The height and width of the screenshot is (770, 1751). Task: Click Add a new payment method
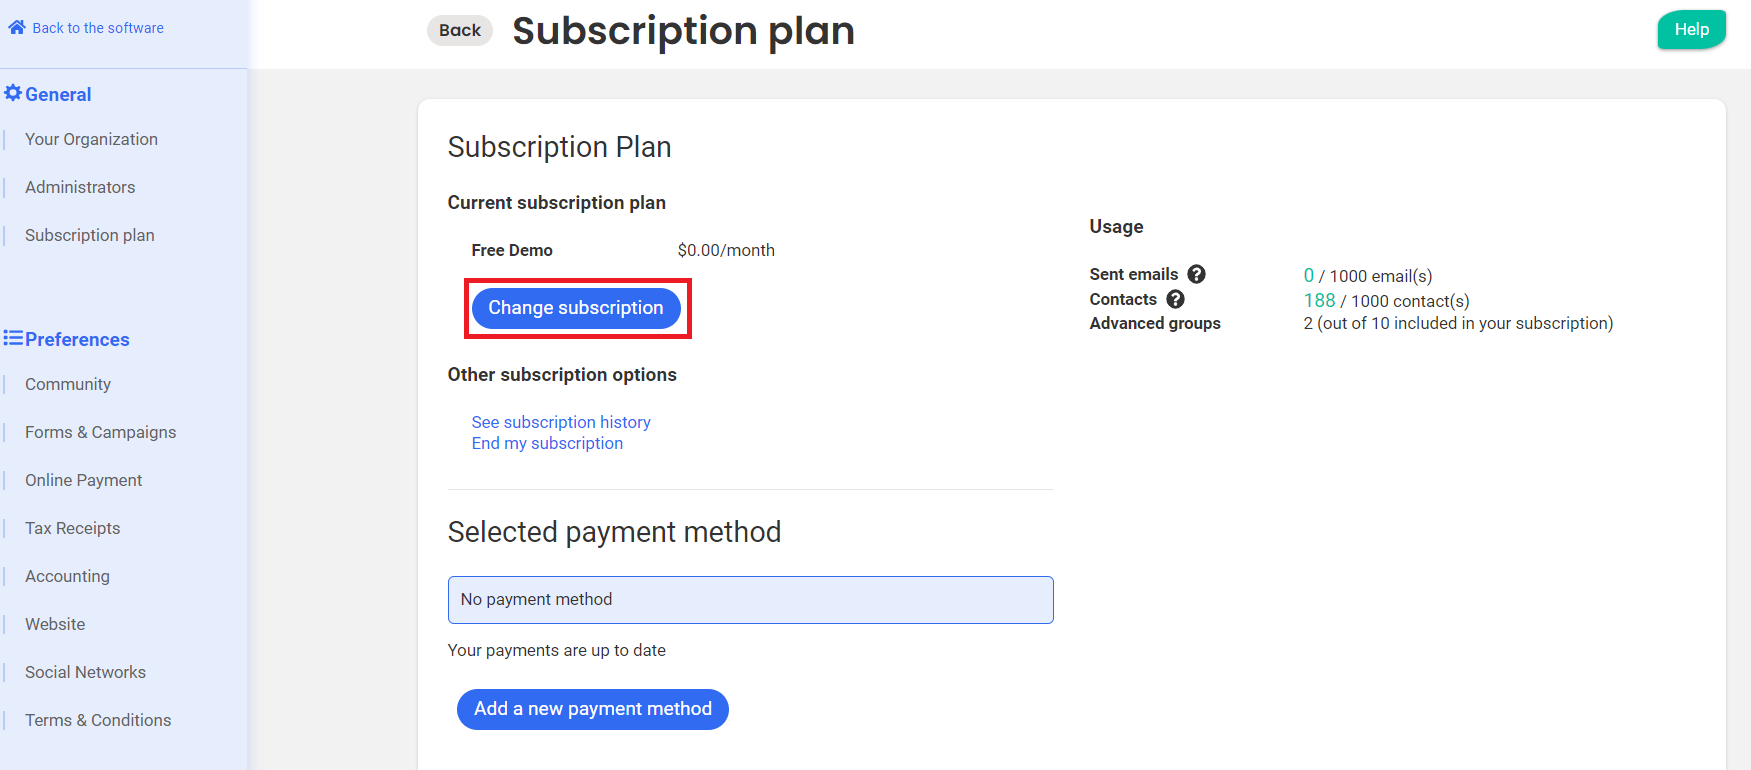[x=592, y=709]
